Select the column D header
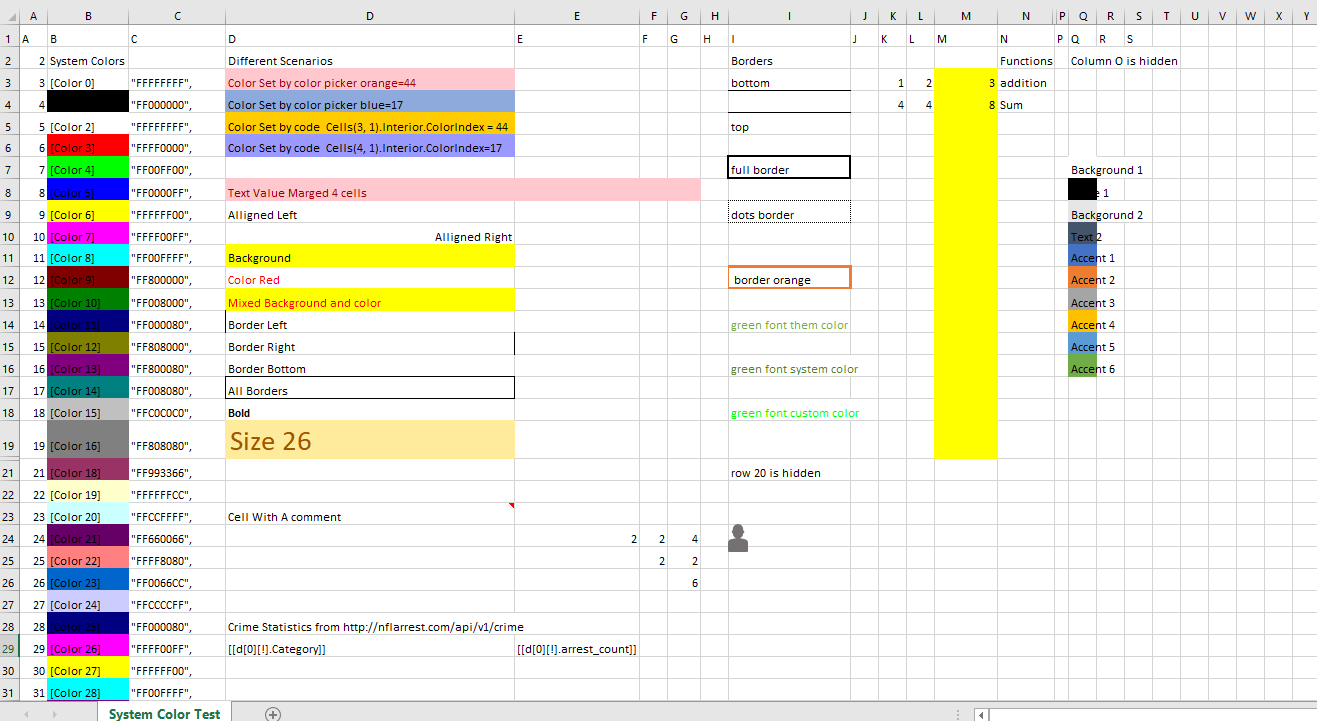Viewport: 1317px width, 721px height. tap(369, 16)
